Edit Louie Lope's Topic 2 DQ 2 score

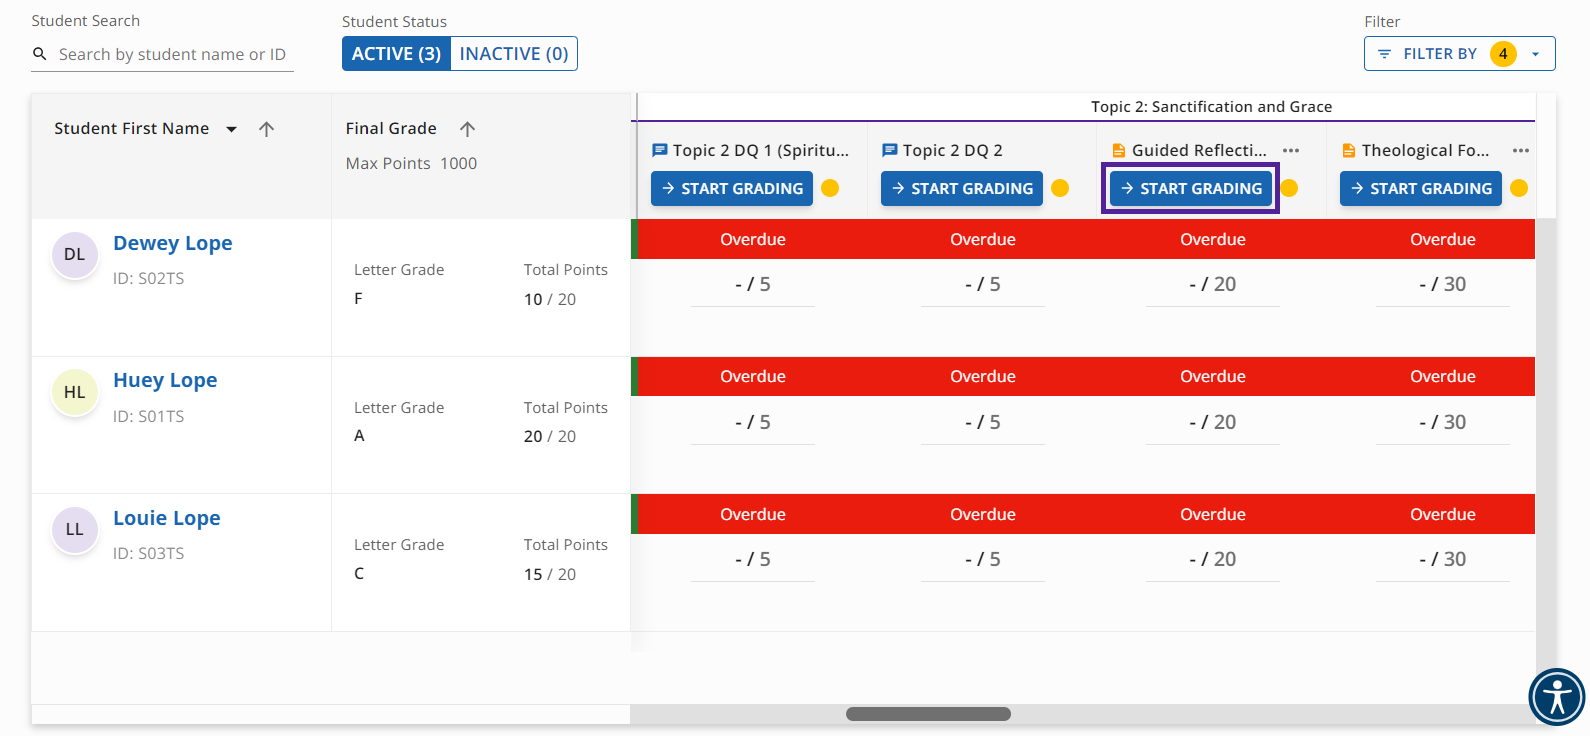983,560
